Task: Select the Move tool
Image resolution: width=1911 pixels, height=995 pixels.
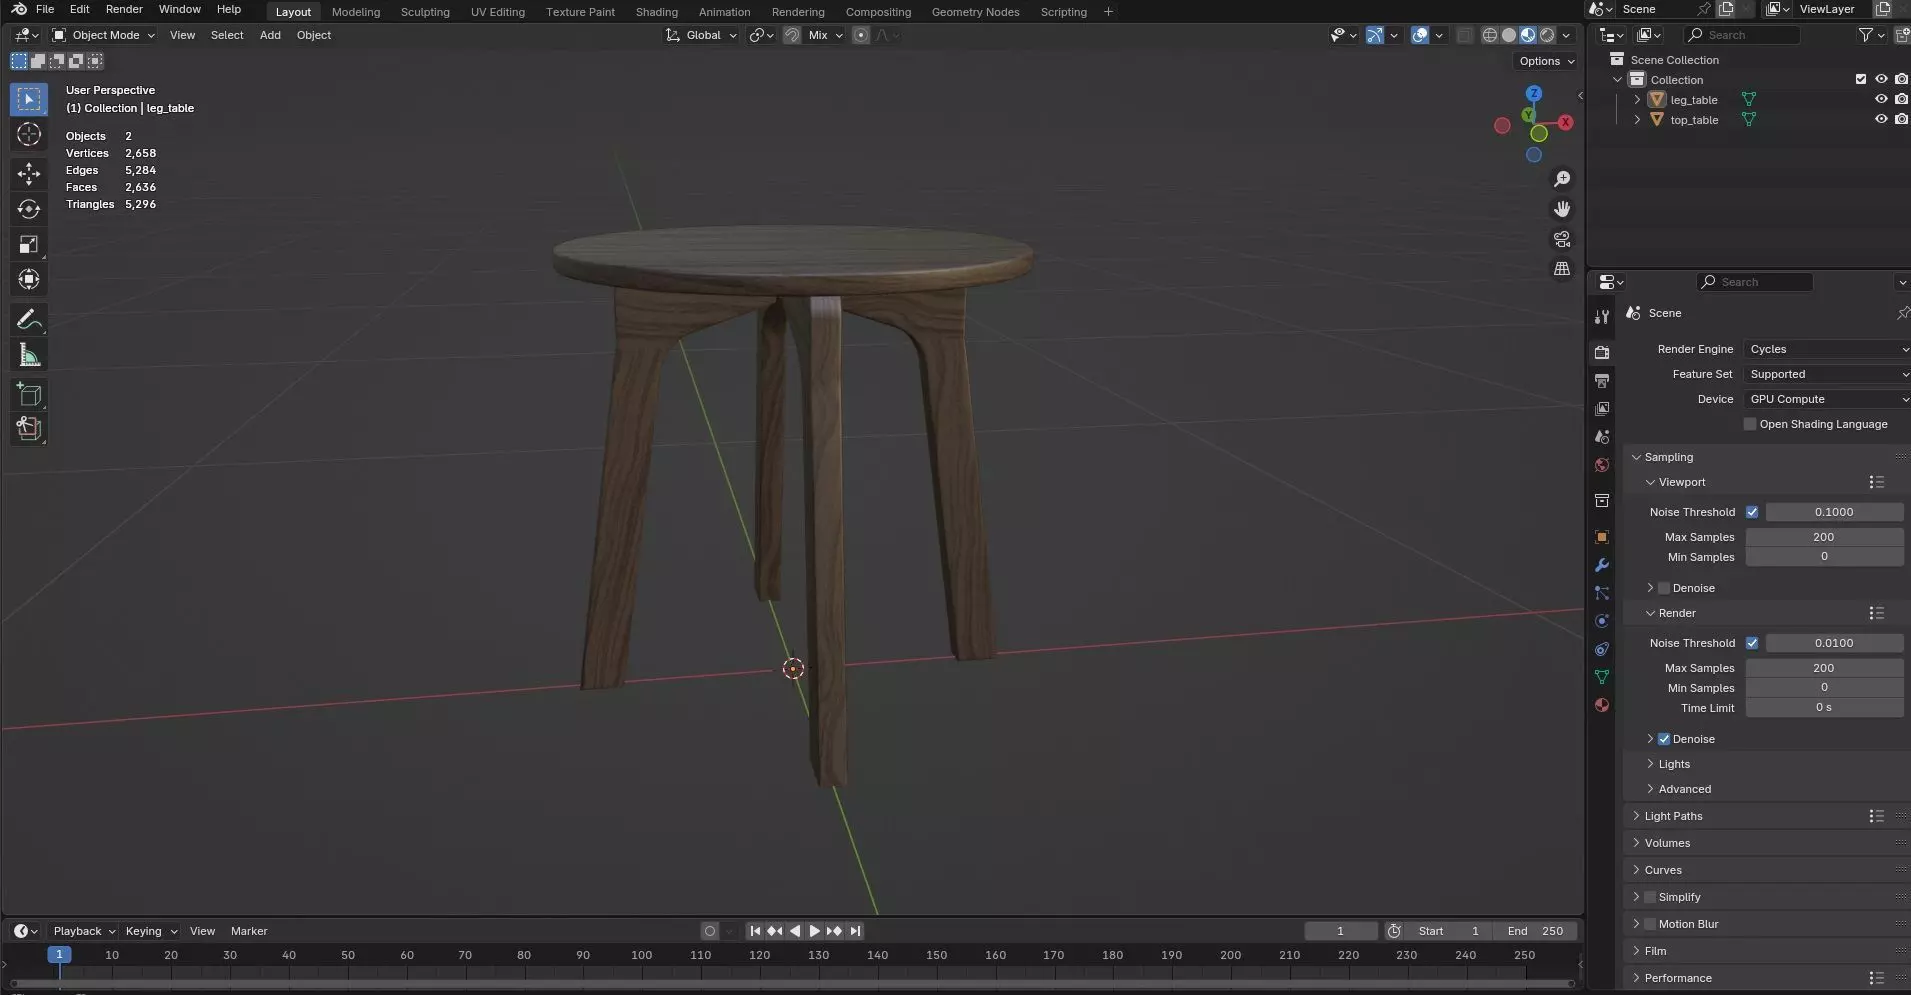Action: click(29, 174)
